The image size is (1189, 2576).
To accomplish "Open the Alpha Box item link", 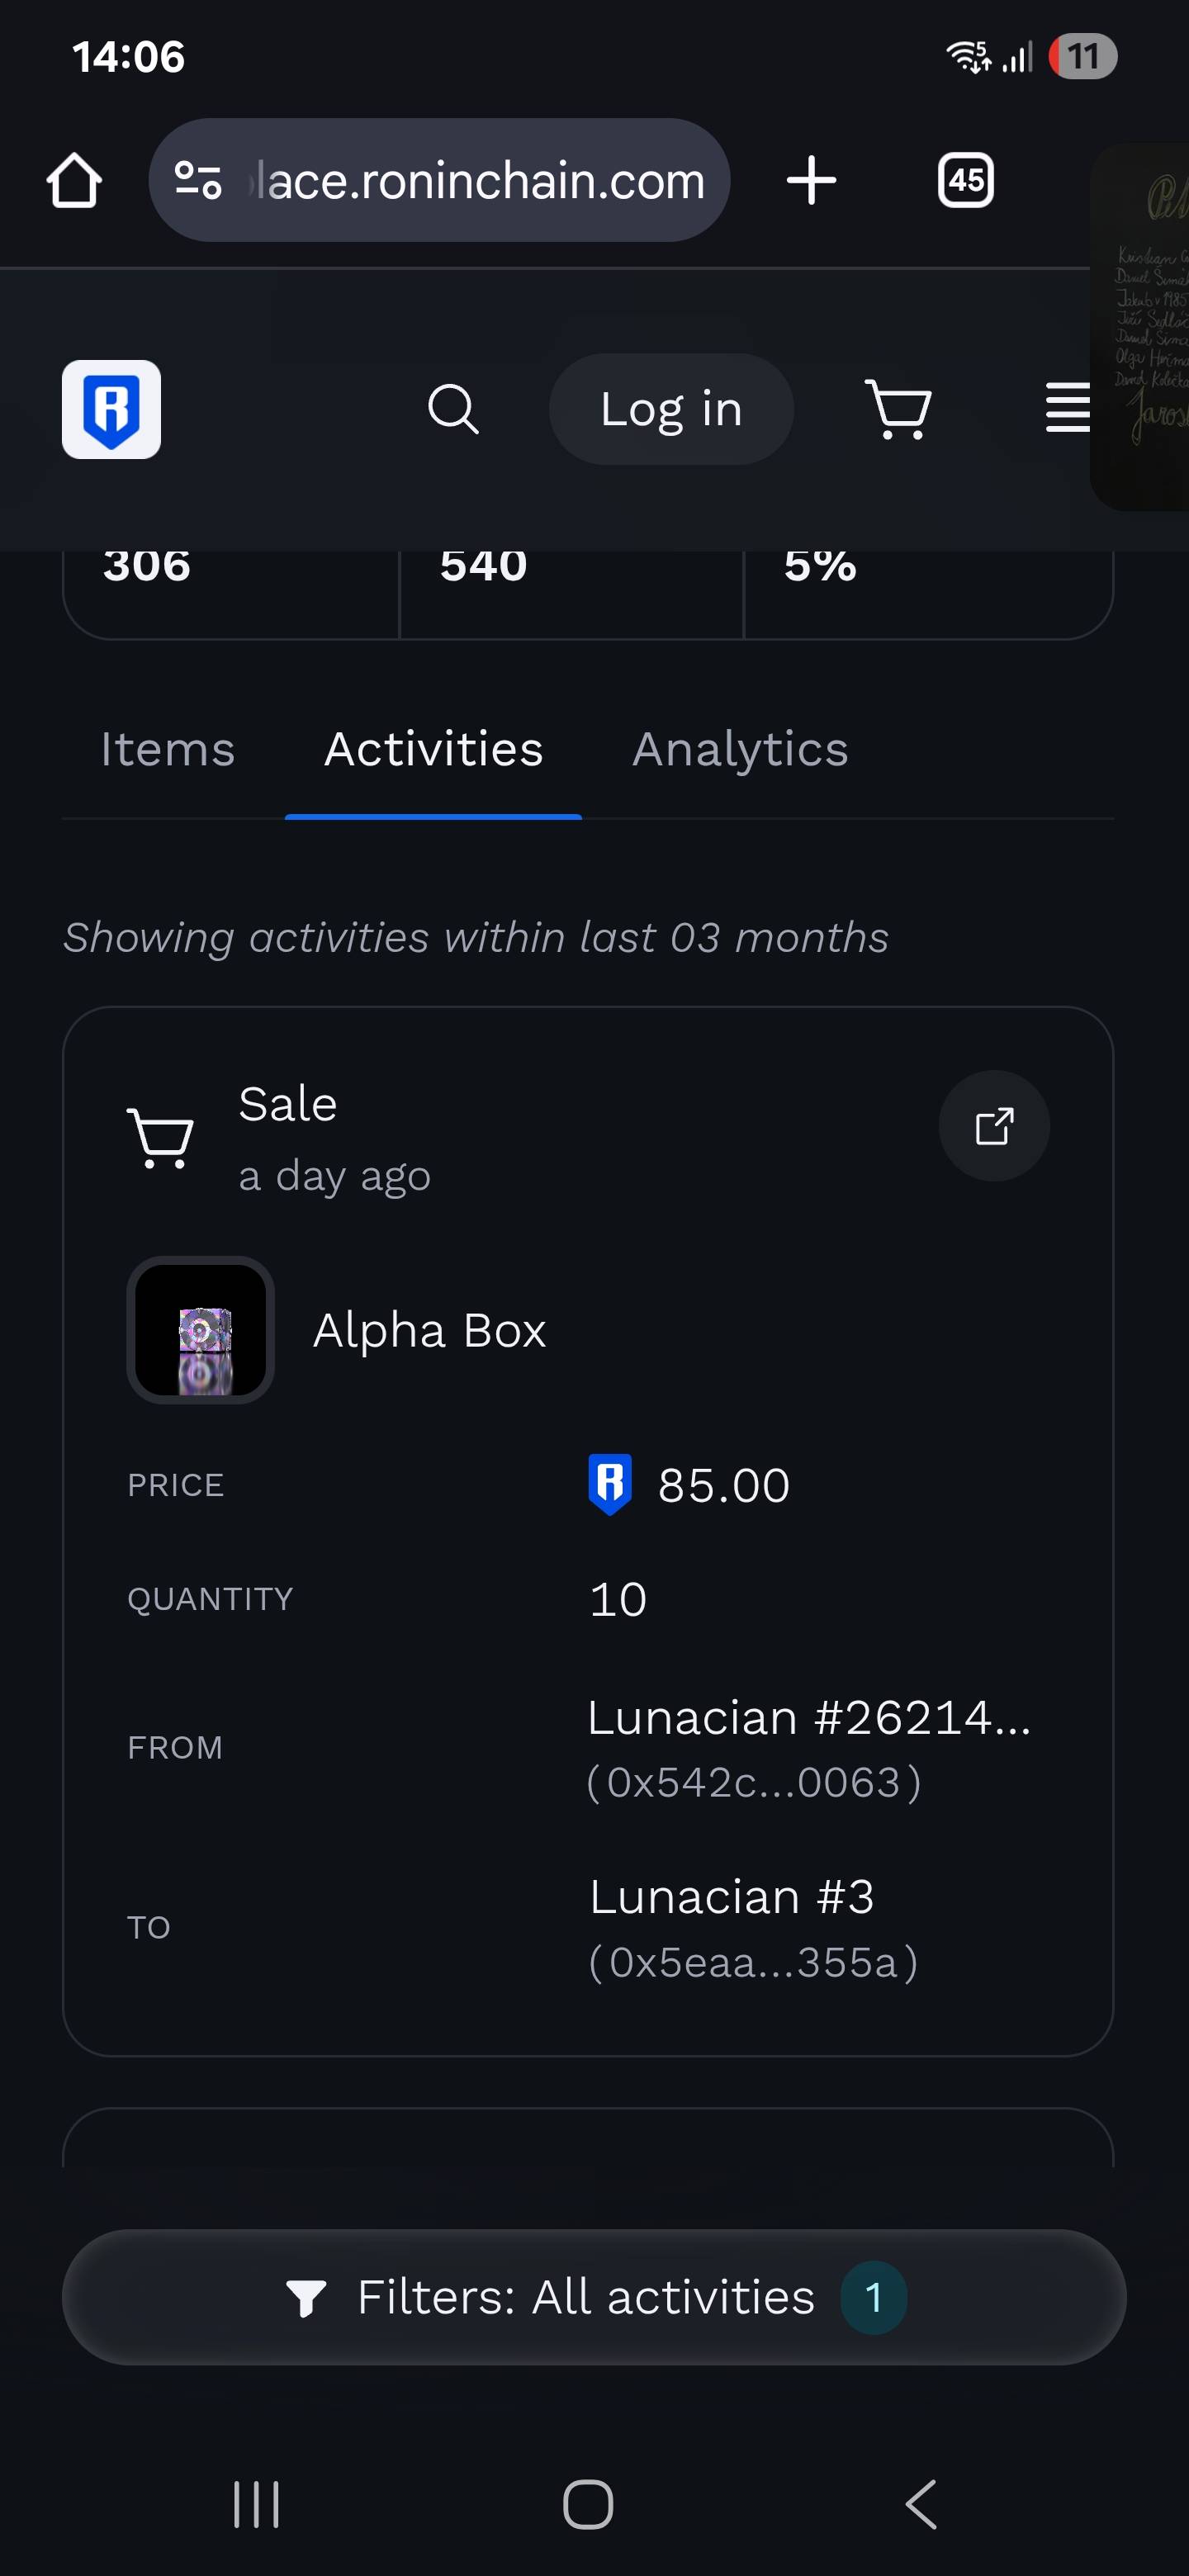I will 430,1331.
